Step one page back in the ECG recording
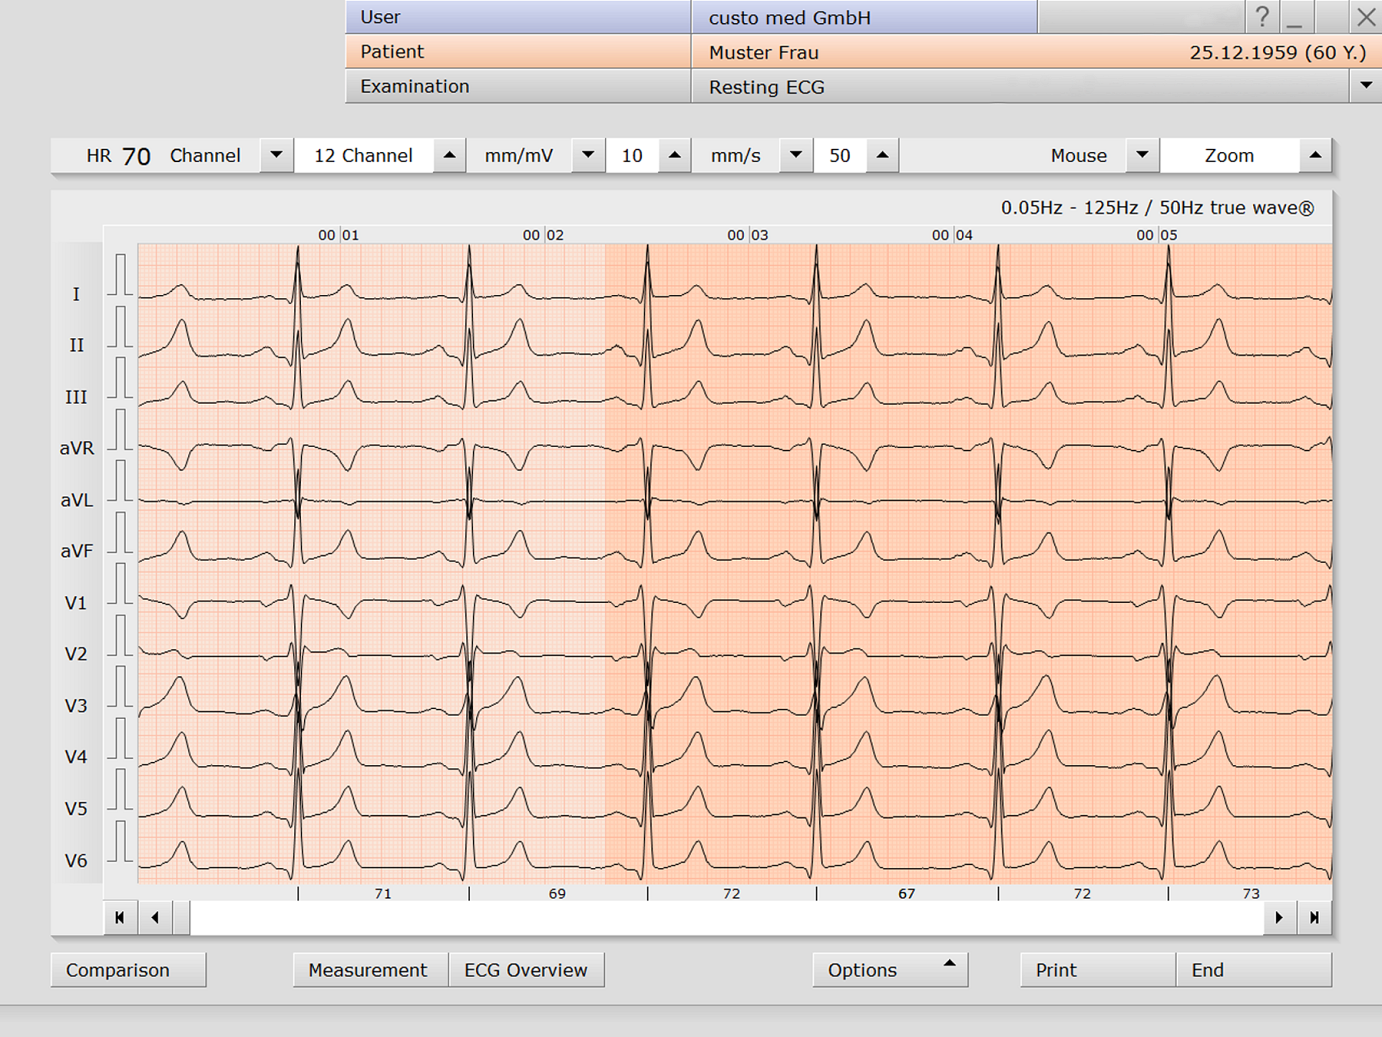1382x1037 pixels. [x=155, y=917]
